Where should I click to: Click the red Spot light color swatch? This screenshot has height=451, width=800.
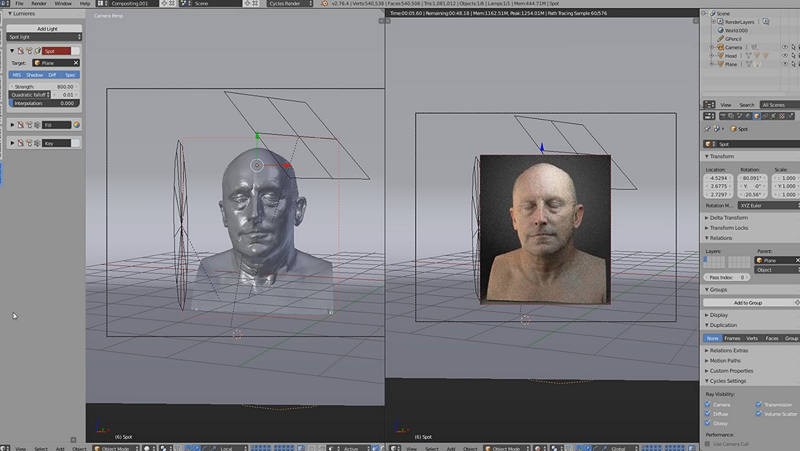pos(55,51)
